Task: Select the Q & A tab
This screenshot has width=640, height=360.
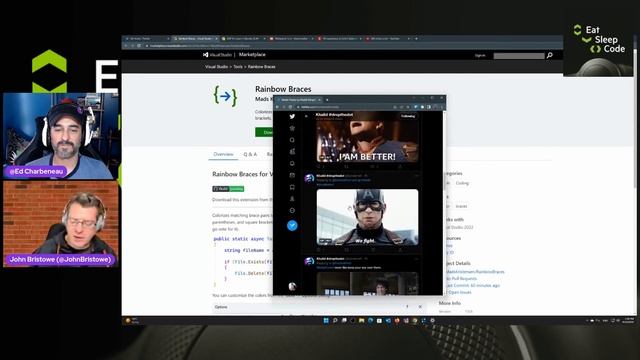Action: click(250, 154)
